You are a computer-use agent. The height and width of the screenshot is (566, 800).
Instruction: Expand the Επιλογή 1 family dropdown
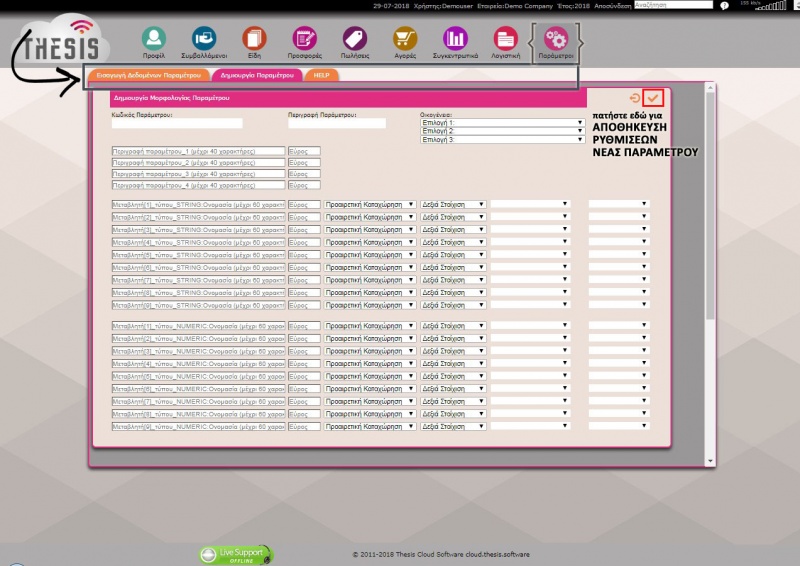point(502,123)
